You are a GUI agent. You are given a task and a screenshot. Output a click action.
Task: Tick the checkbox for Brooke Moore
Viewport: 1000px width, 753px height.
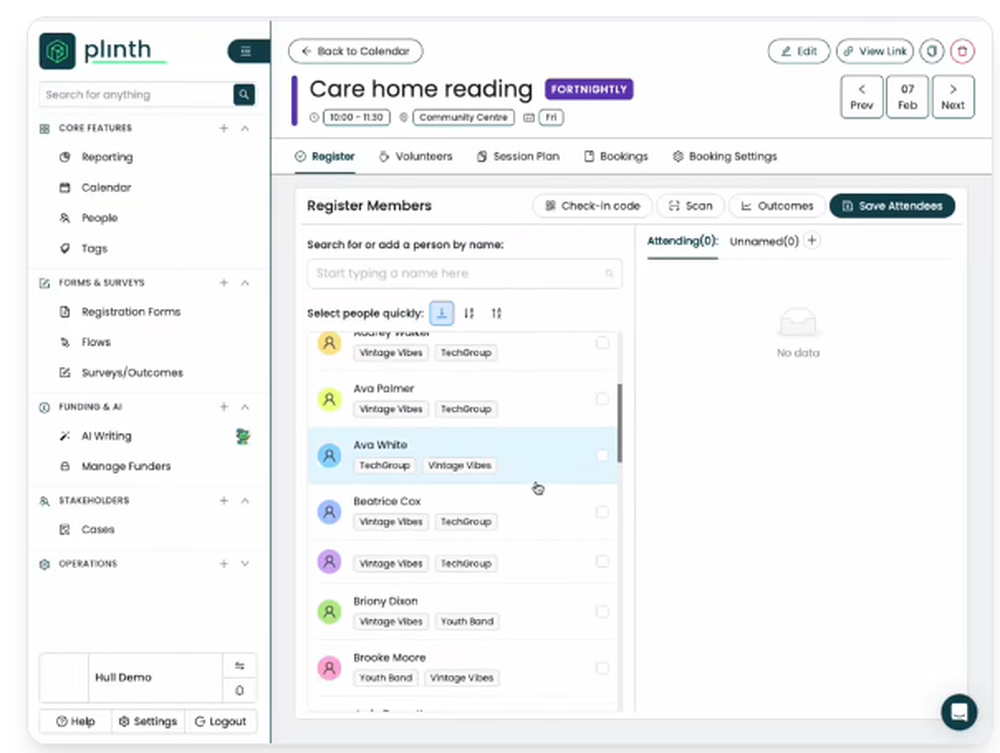[602, 668]
